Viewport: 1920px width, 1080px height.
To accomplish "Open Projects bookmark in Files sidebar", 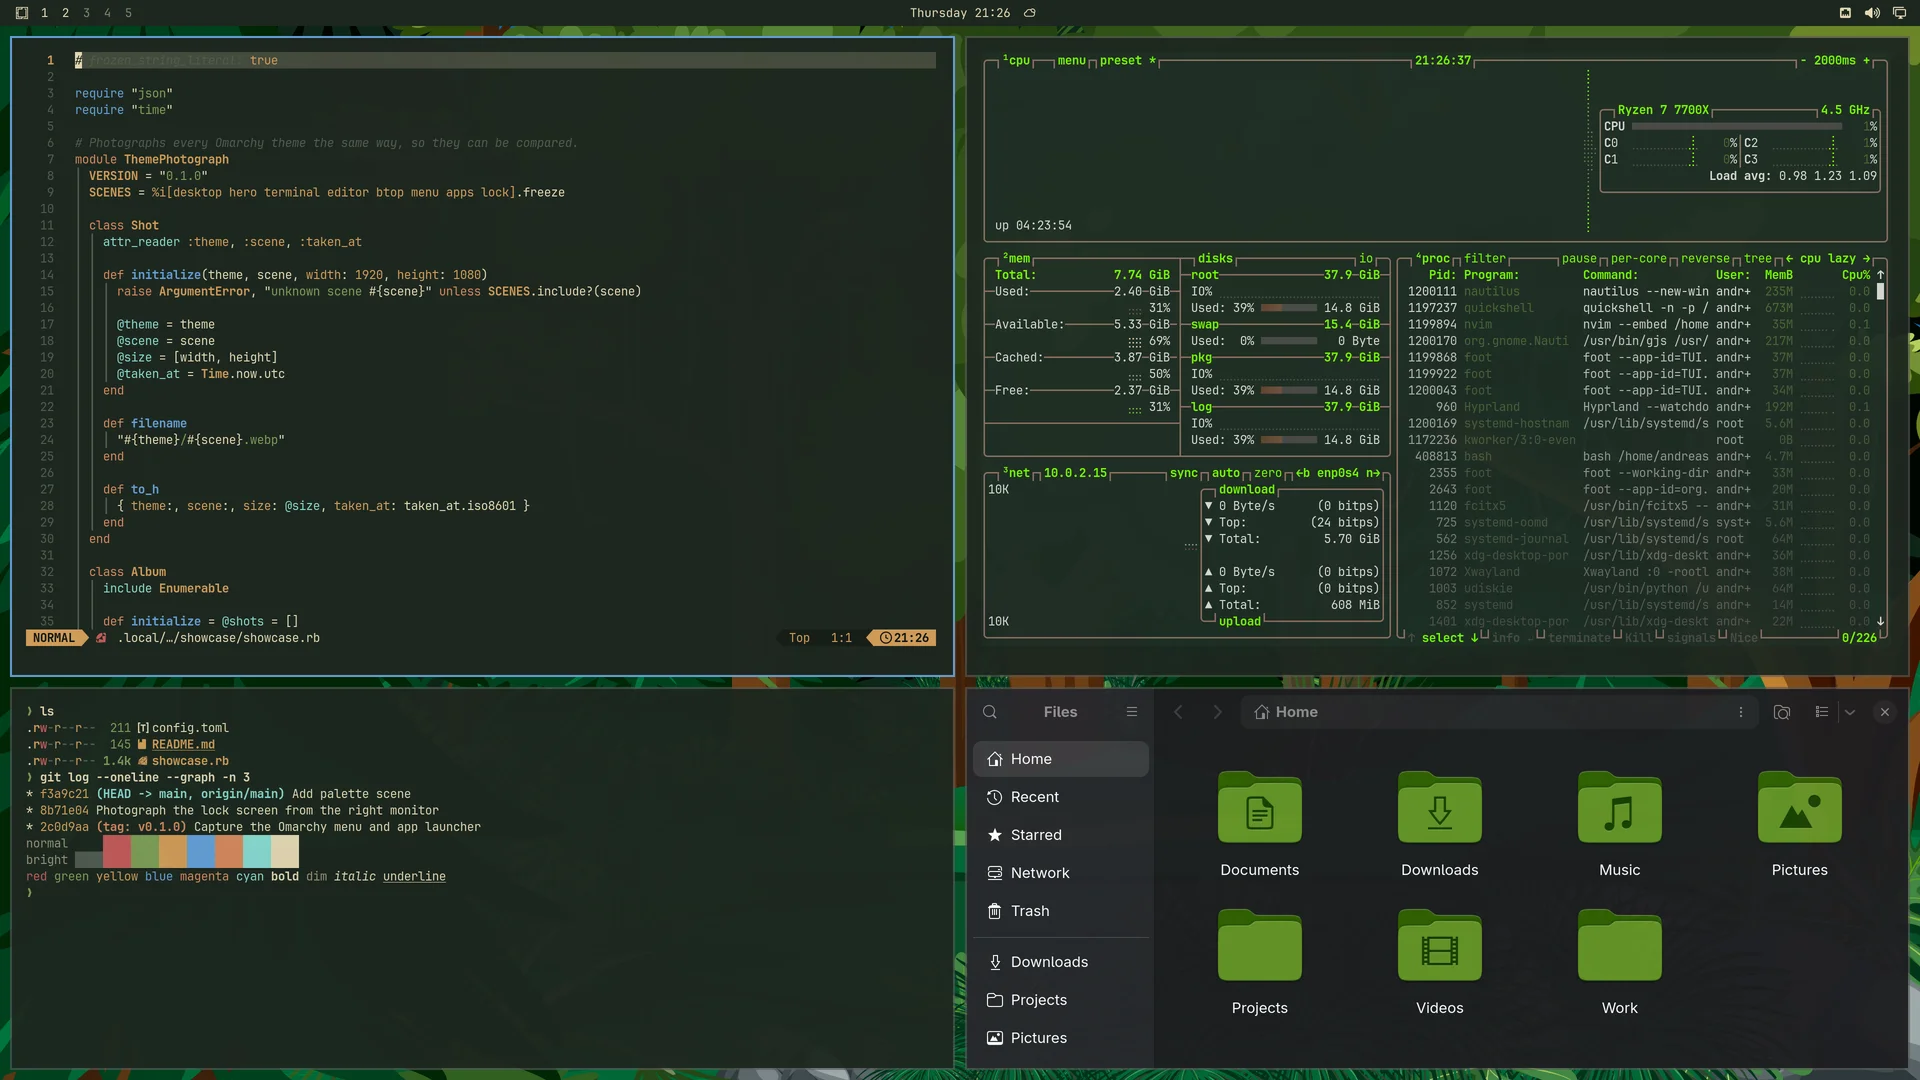I will pos(1061,1000).
